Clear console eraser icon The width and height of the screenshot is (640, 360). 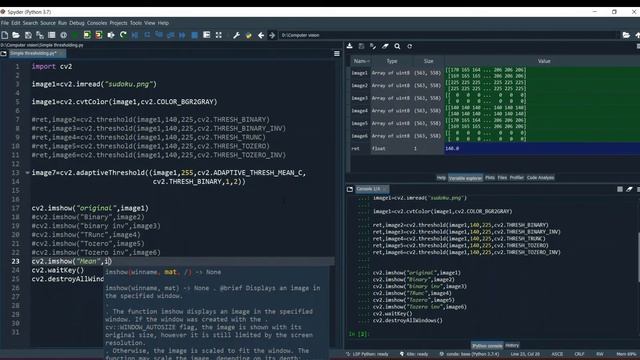(629, 189)
